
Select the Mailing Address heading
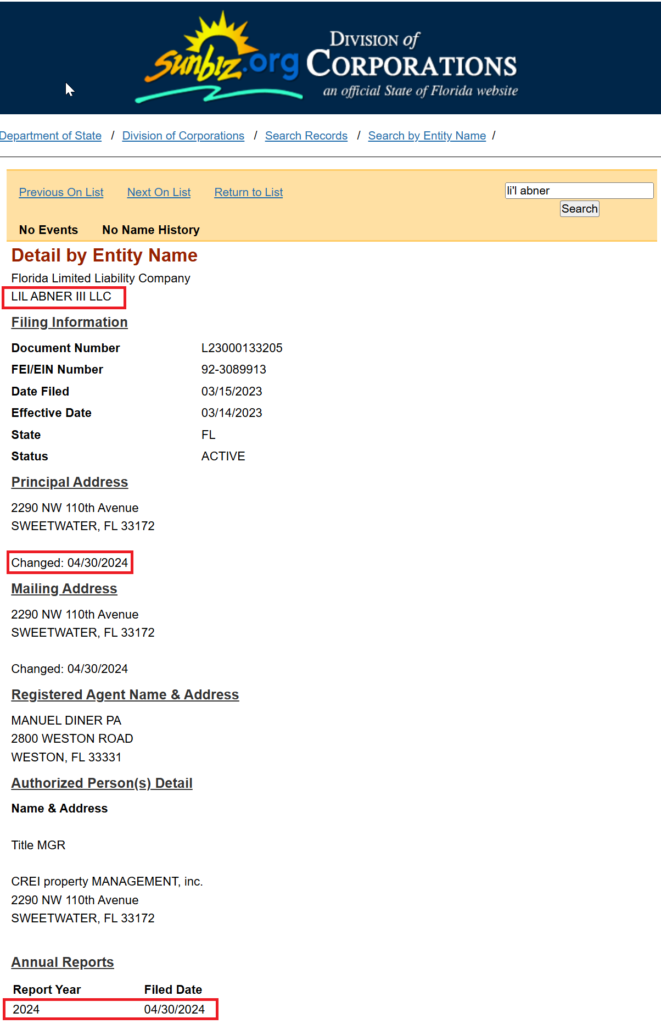click(64, 589)
